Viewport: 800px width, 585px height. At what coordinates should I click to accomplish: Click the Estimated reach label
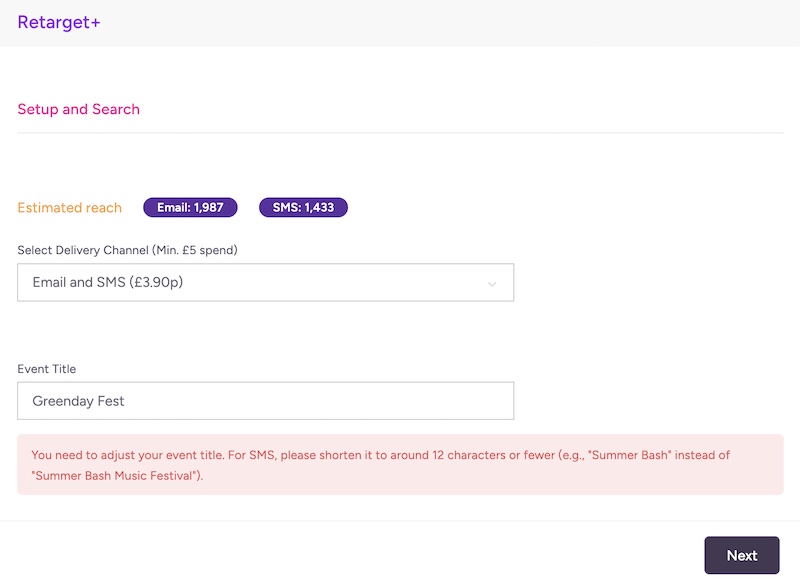[x=69, y=208]
